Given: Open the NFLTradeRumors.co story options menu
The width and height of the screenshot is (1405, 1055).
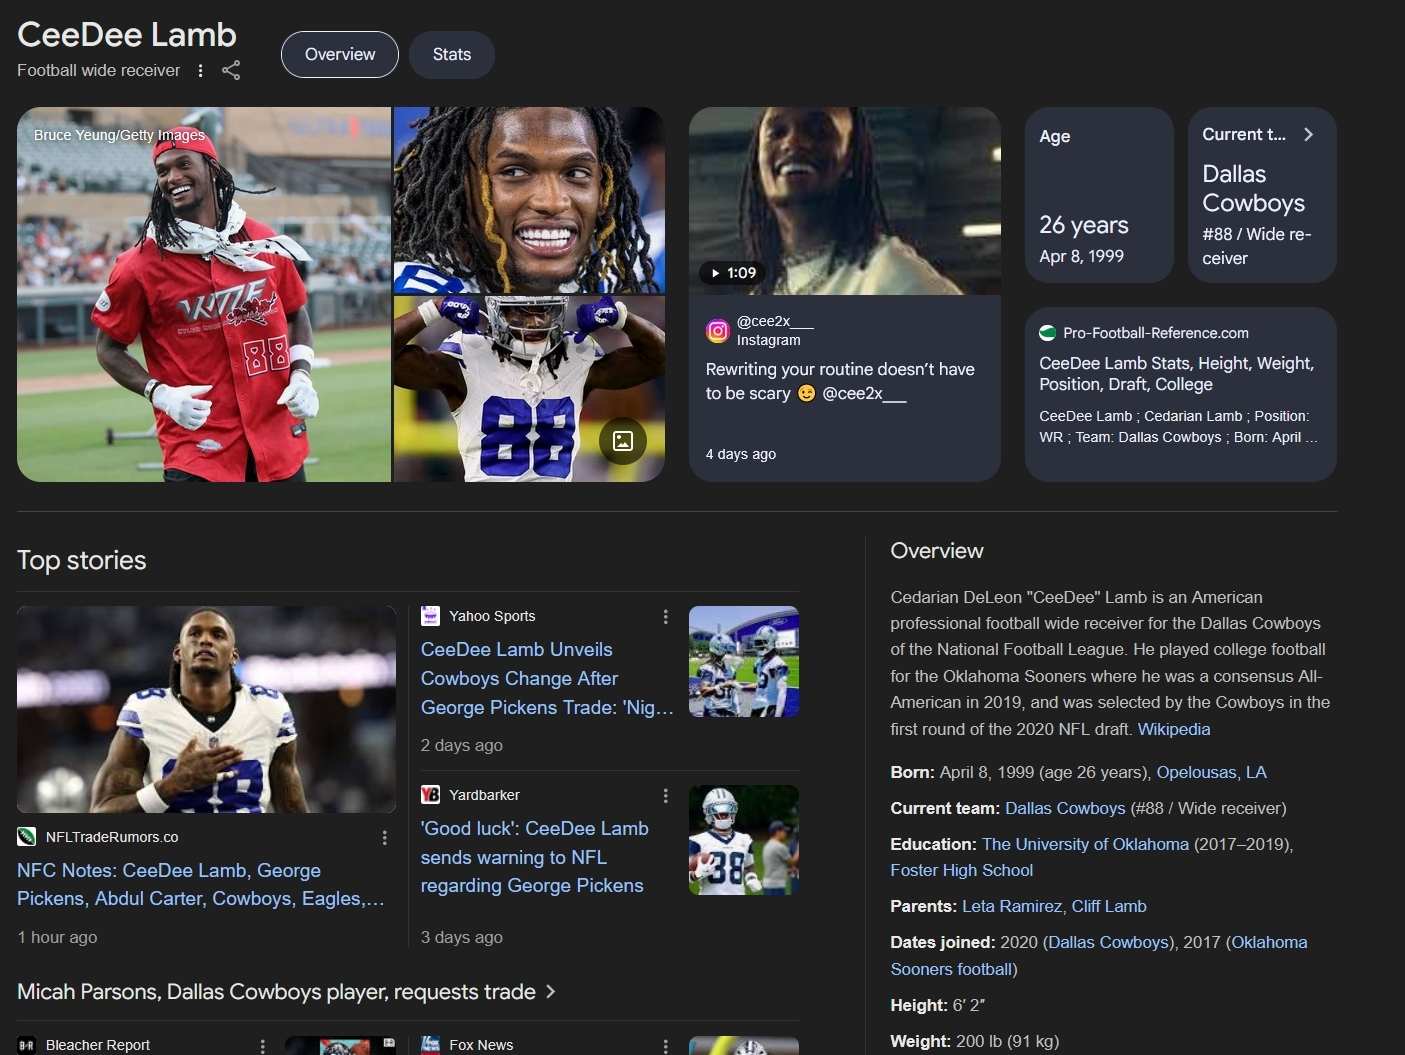Looking at the screenshot, I should (385, 838).
